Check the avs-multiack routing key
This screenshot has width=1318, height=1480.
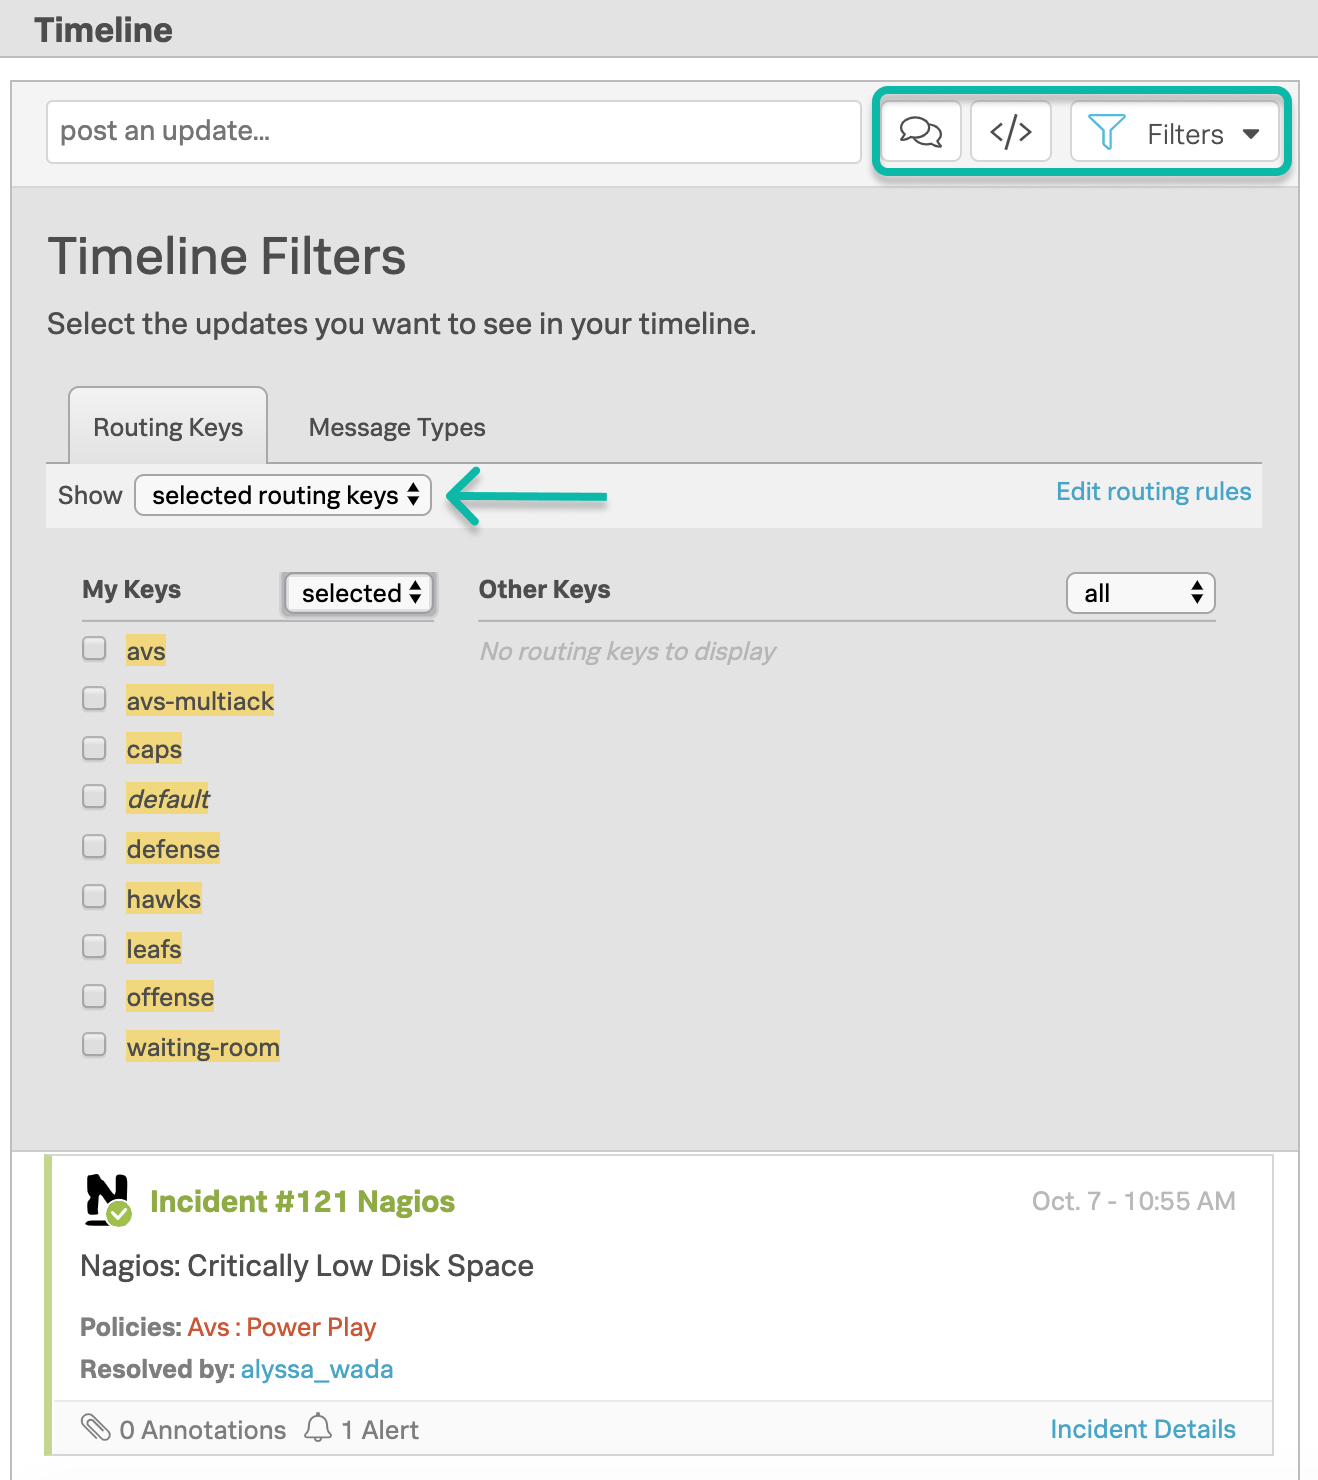93,698
